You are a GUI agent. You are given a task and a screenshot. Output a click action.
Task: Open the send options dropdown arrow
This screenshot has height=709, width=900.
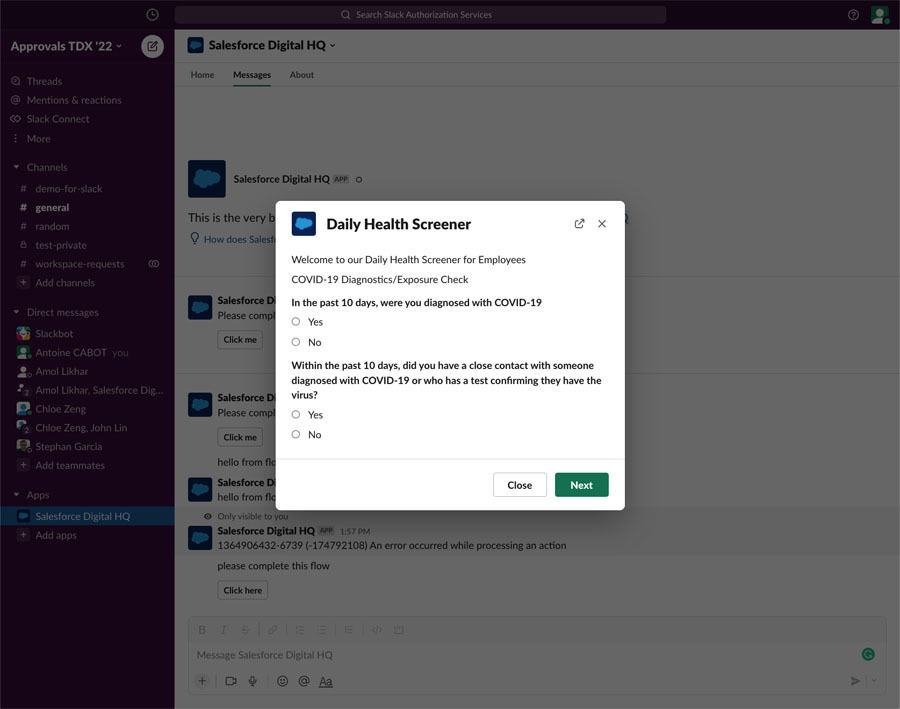coord(874,681)
